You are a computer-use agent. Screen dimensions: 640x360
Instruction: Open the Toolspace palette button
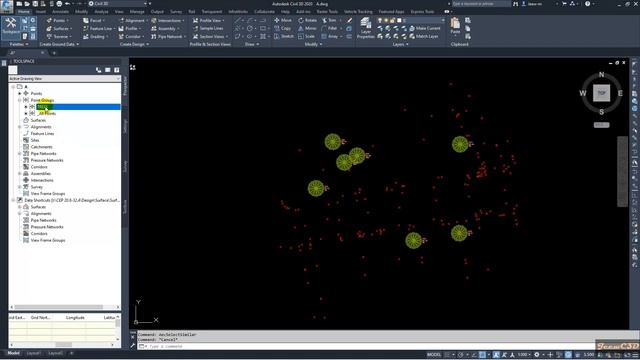point(11,27)
